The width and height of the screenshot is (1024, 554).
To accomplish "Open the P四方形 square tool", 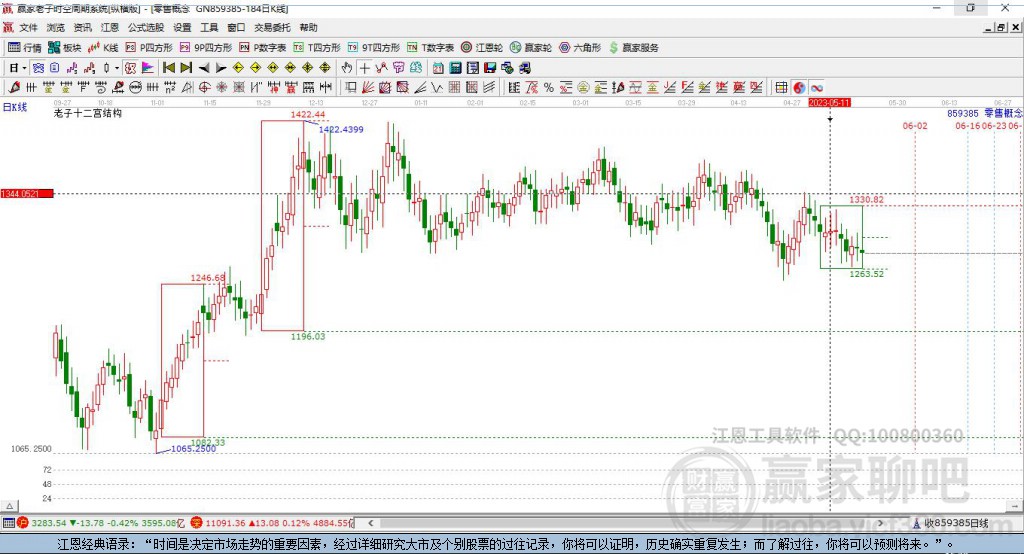I will click(x=149, y=48).
